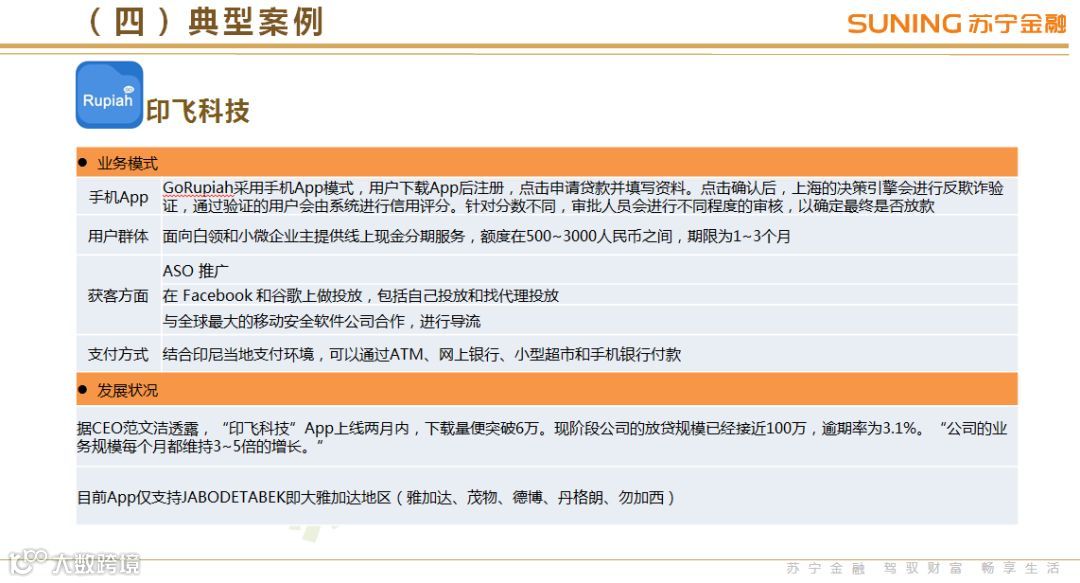This screenshot has height=583, width=1080.
Task: Click the payment line mentioning ATM、网上银行
Action: tap(422, 354)
